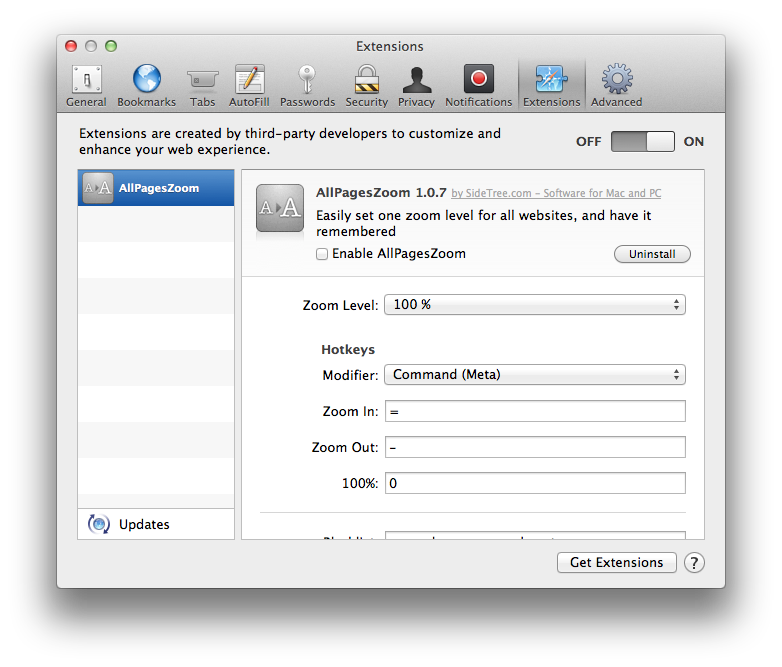
Task: Select AllPagesZoom in the extensions list
Action: pyautogui.click(x=156, y=188)
